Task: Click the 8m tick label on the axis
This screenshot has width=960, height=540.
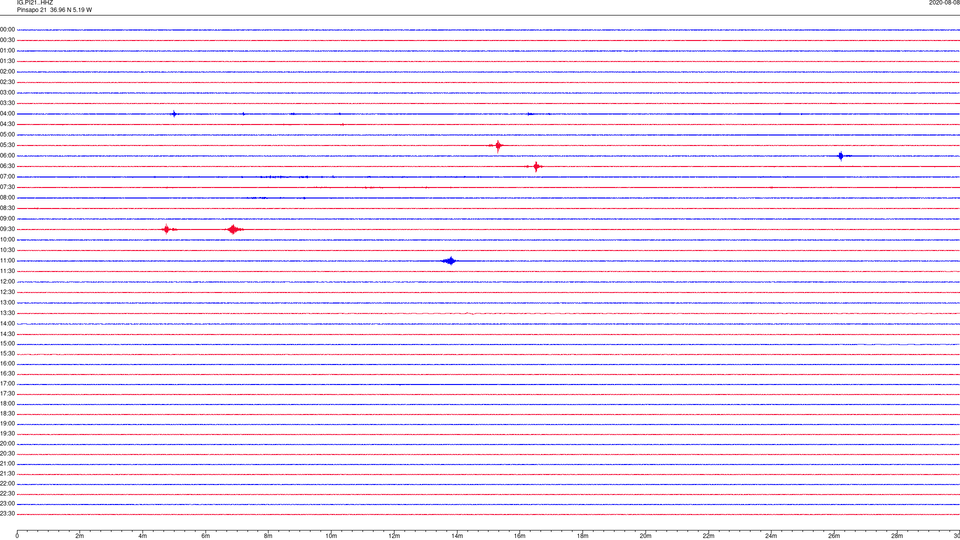Action: [x=268, y=536]
